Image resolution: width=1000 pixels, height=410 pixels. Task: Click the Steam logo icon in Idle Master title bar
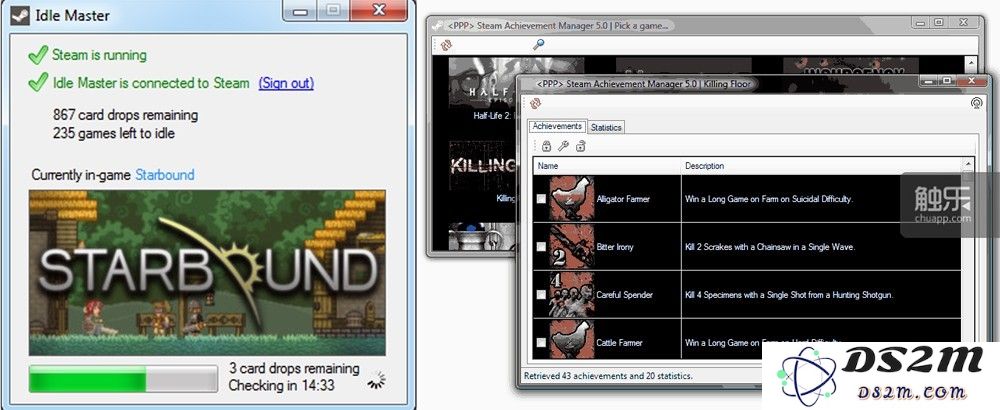pos(20,15)
